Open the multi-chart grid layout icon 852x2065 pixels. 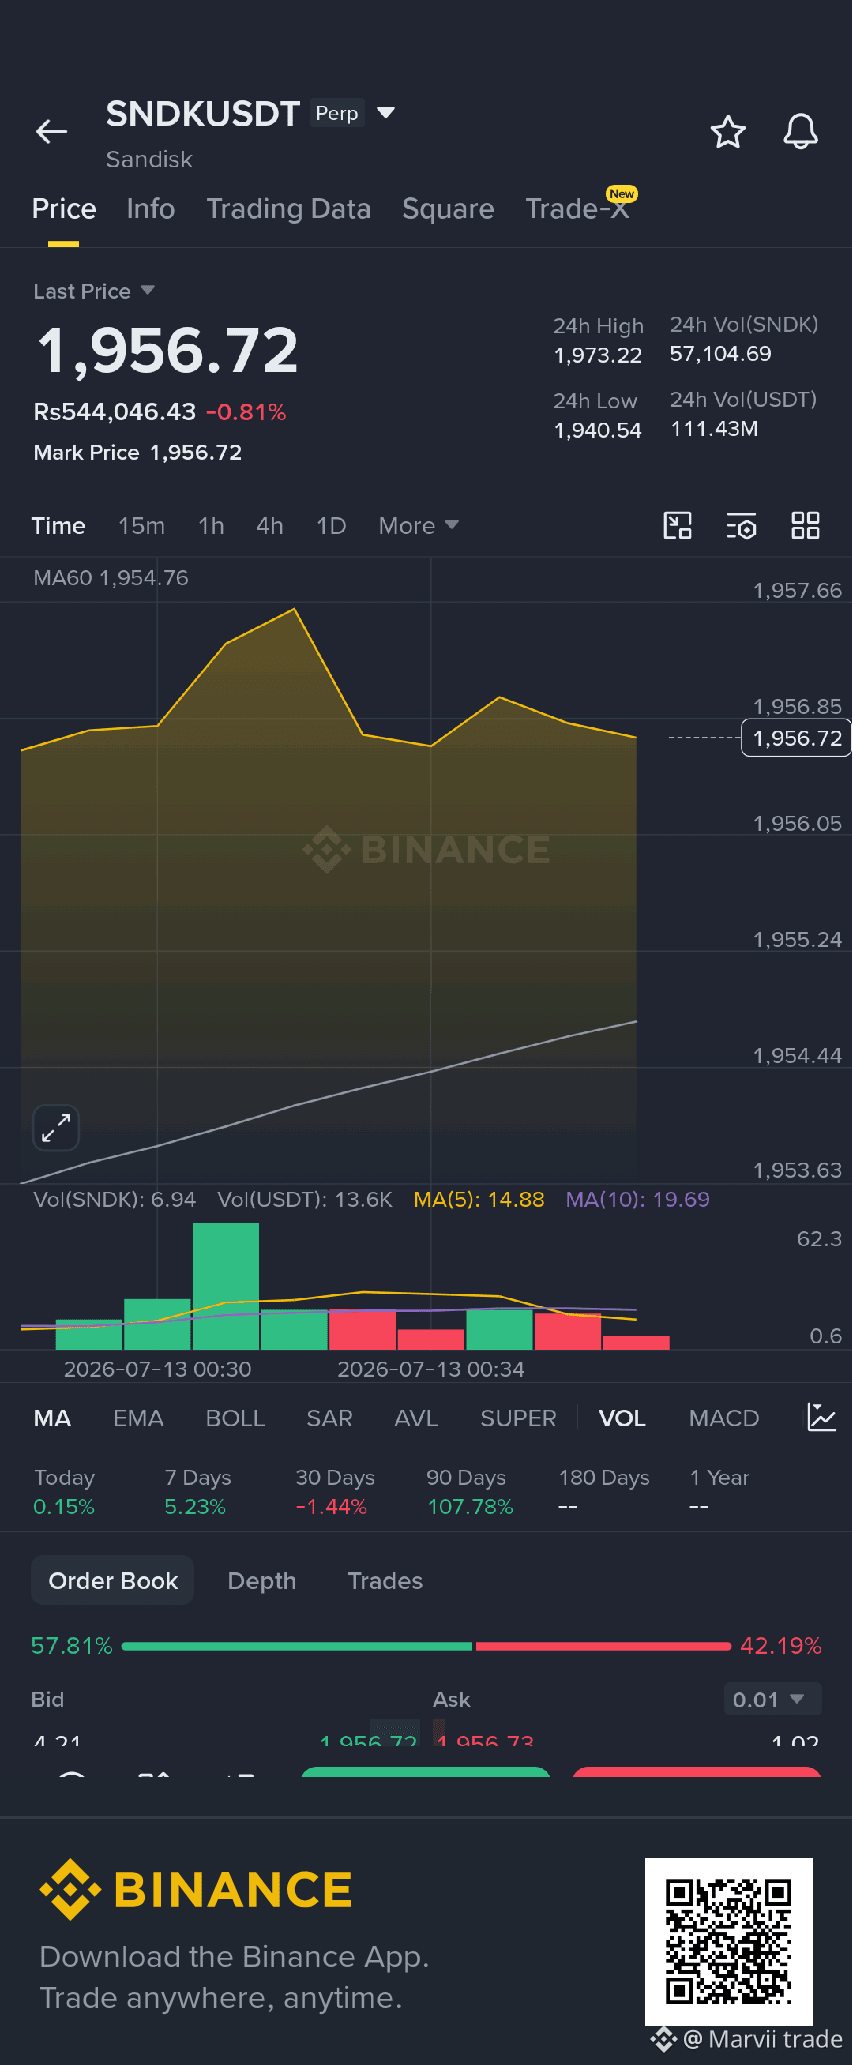pos(805,526)
